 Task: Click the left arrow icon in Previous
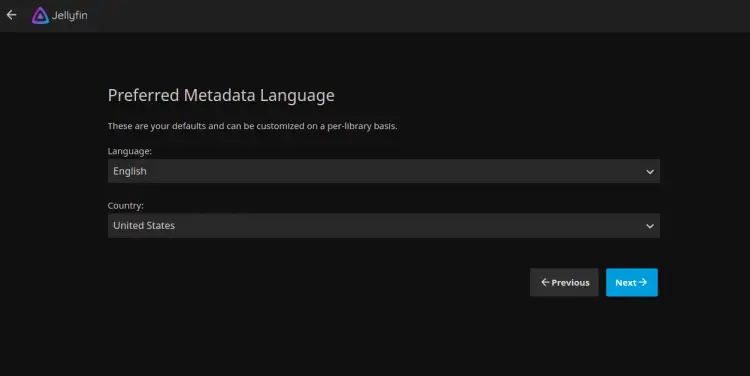(x=545, y=282)
